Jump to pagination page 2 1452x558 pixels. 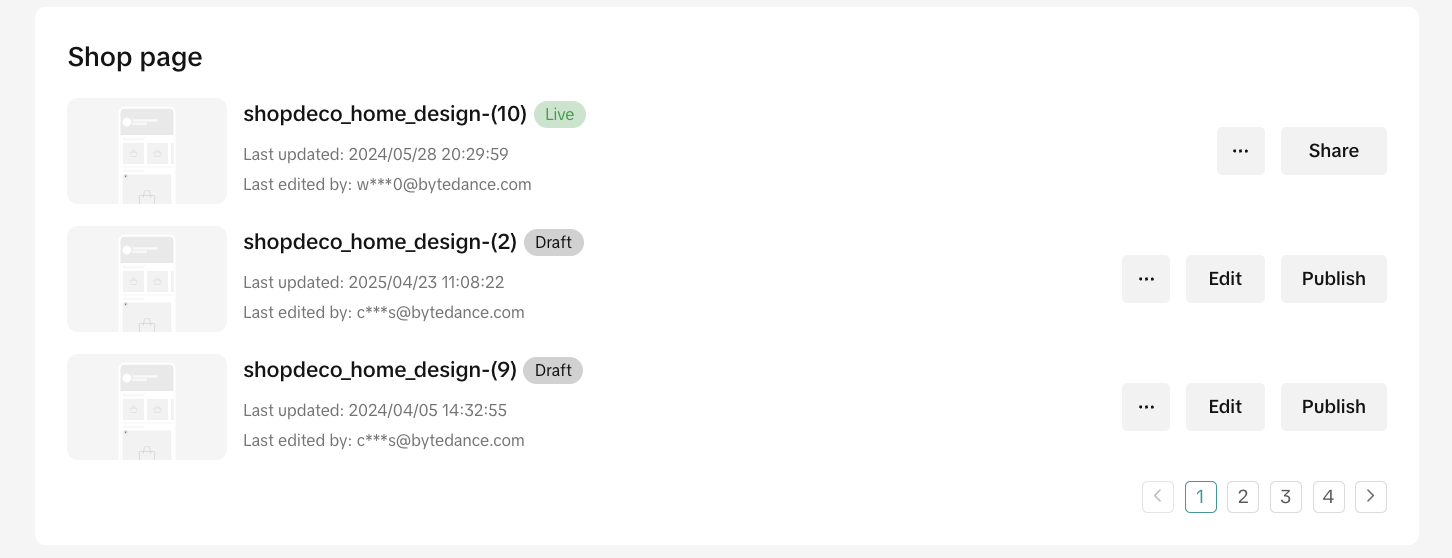click(x=1242, y=497)
